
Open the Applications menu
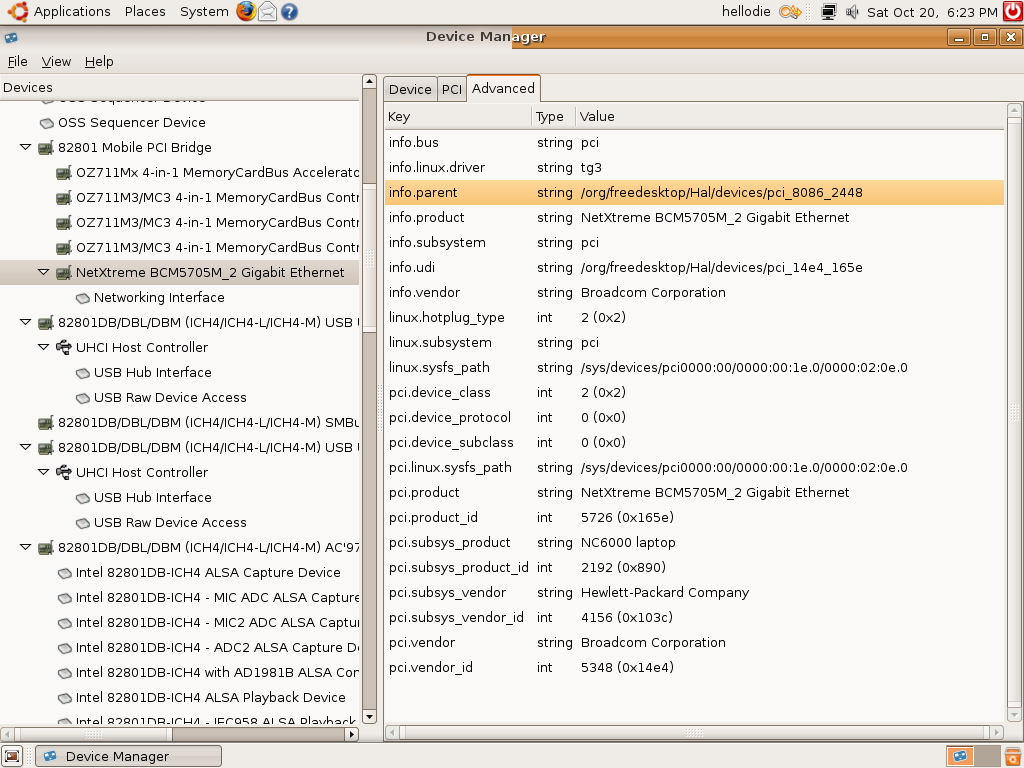70,12
